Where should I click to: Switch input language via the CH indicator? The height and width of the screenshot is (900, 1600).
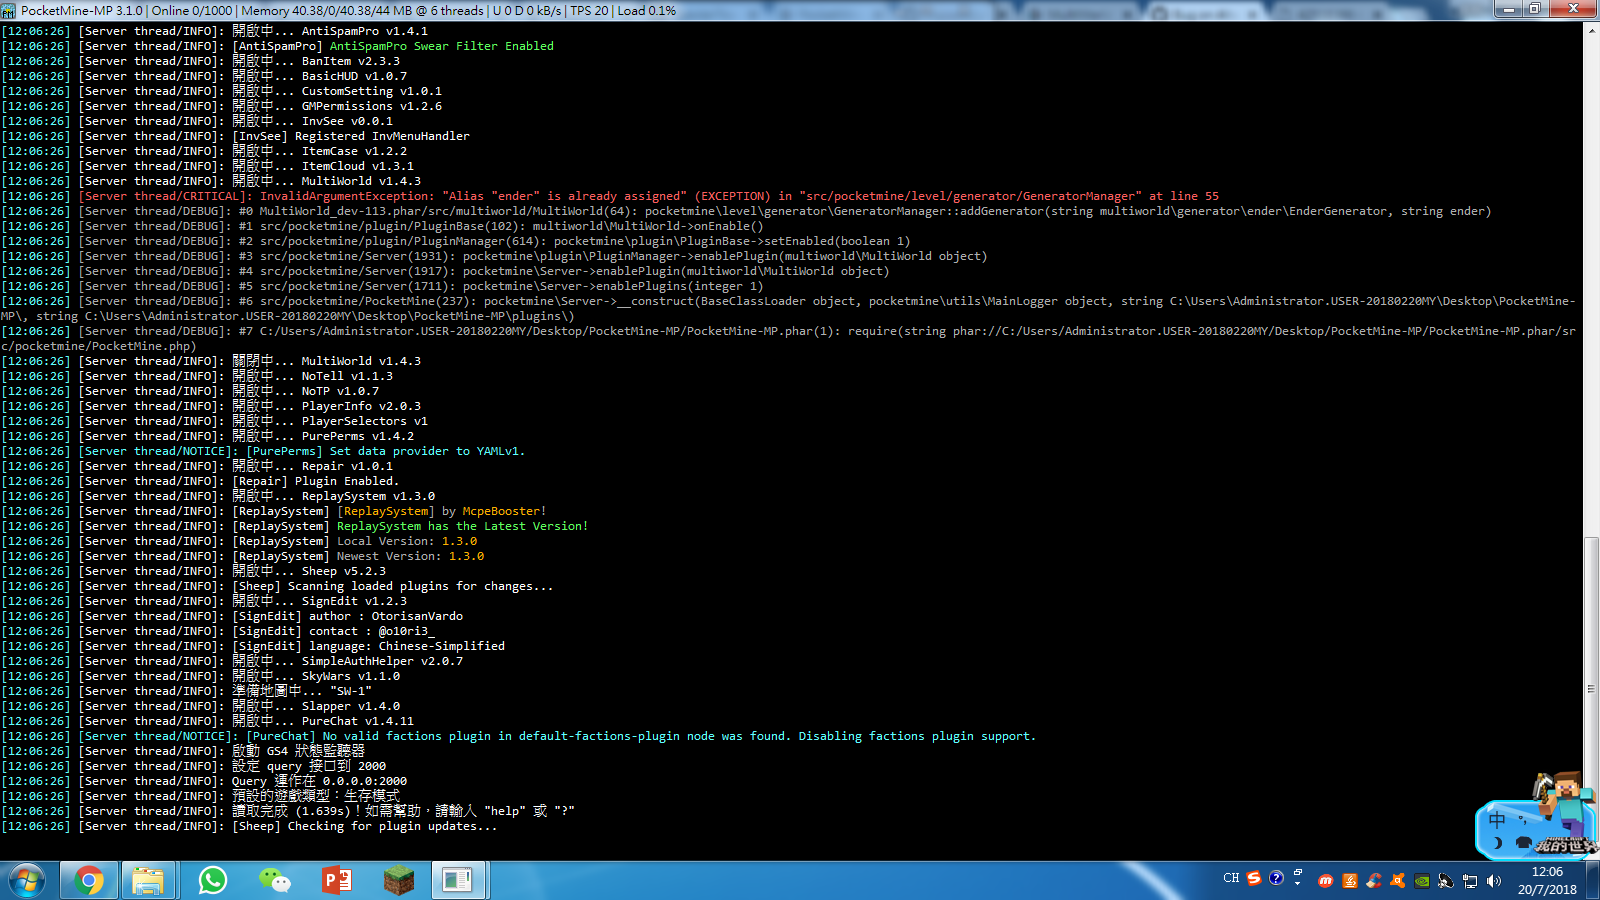point(1230,878)
